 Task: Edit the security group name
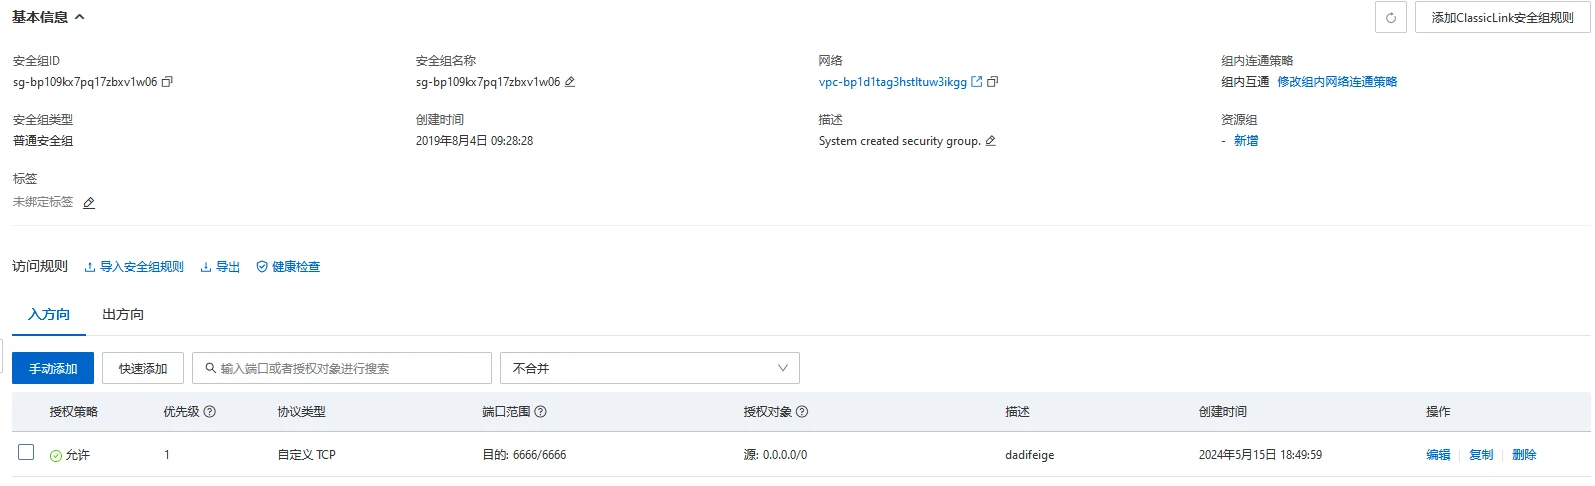point(570,82)
